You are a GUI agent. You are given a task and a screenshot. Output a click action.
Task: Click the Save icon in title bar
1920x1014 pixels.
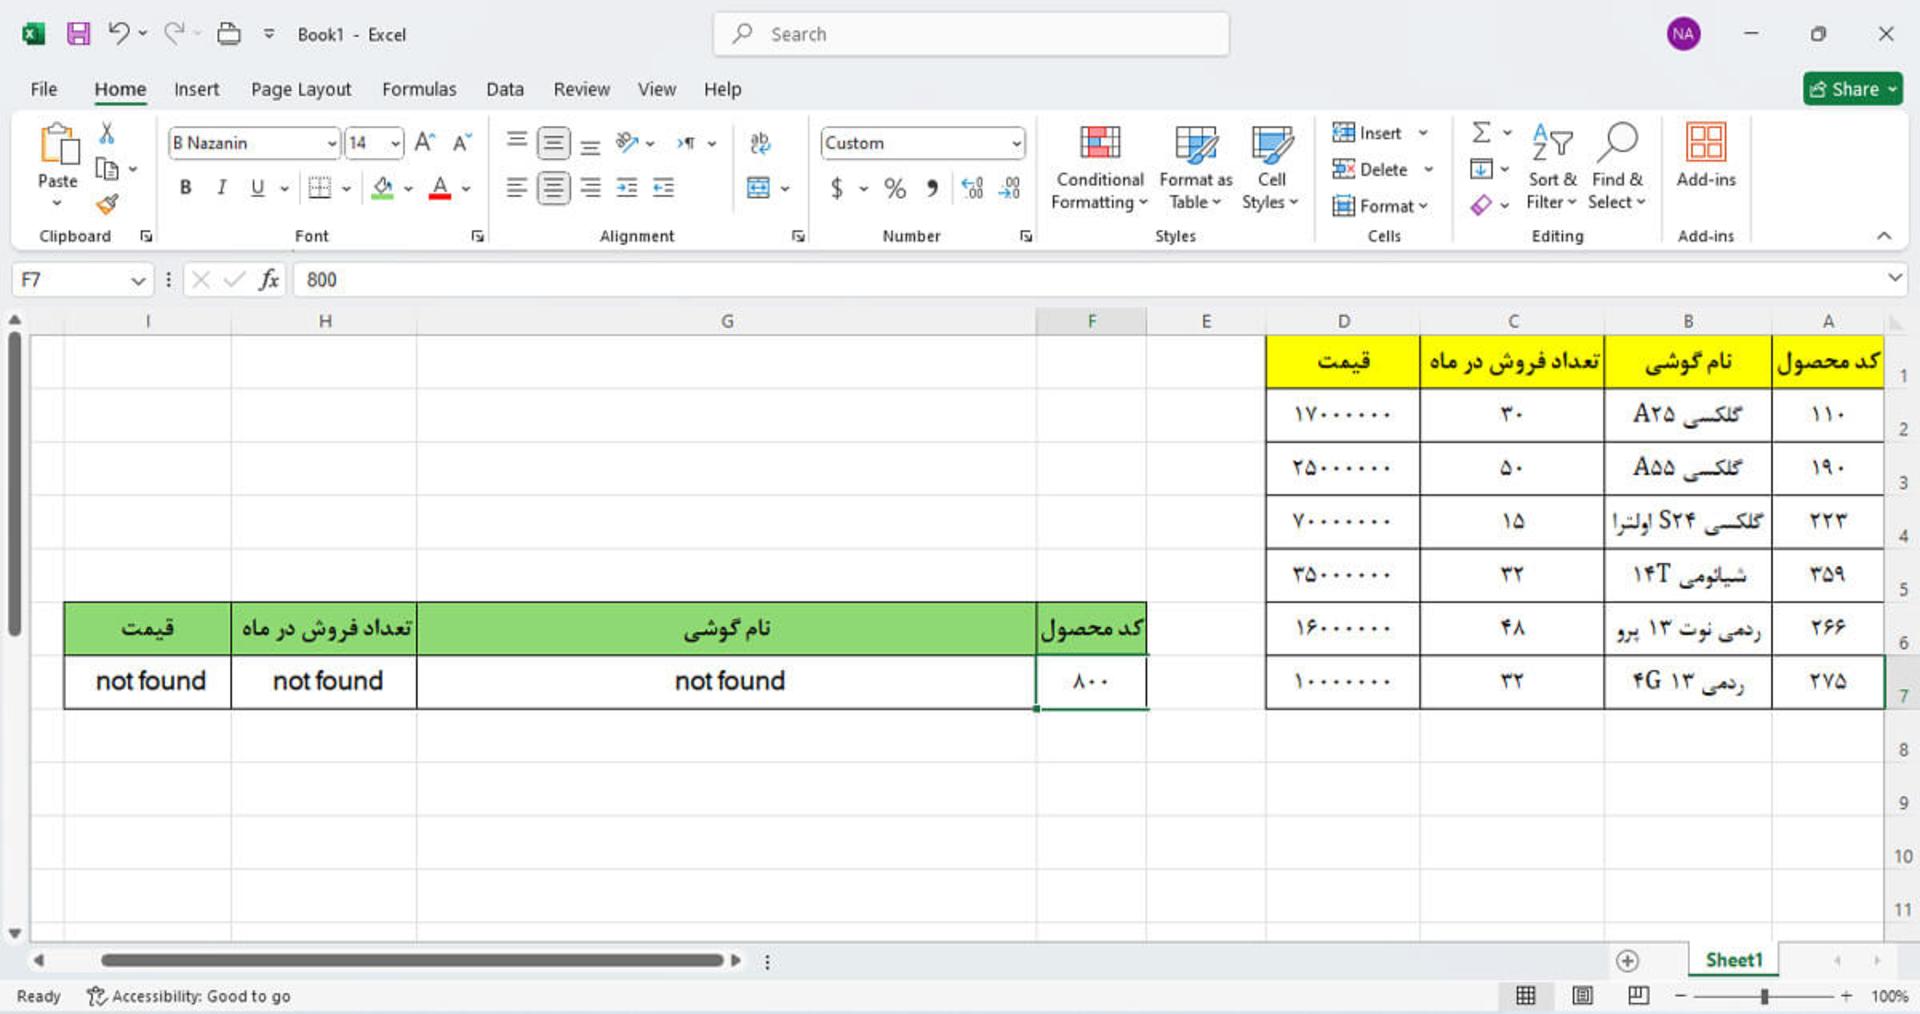(78, 33)
